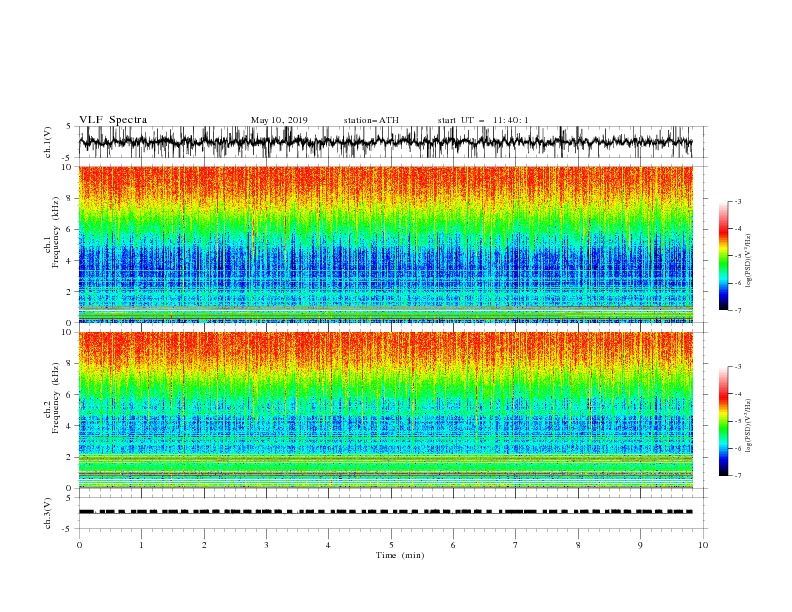The width and height of the screenshot is (792, 612).
Task: Click time axis tick label 4
Action: (328, 545)
